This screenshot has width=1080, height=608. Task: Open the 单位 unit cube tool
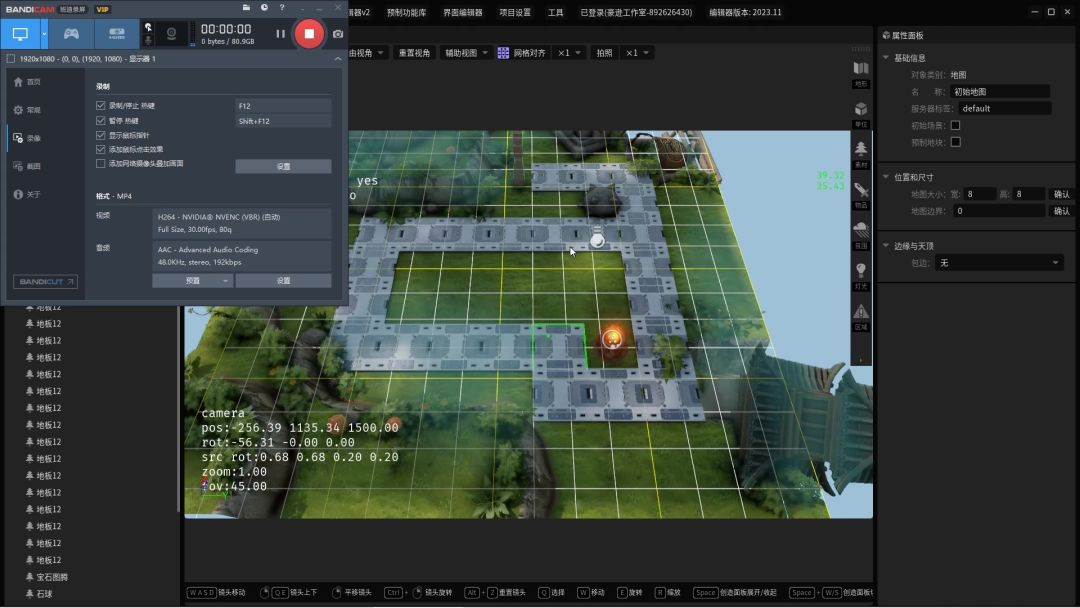(861, 112)
